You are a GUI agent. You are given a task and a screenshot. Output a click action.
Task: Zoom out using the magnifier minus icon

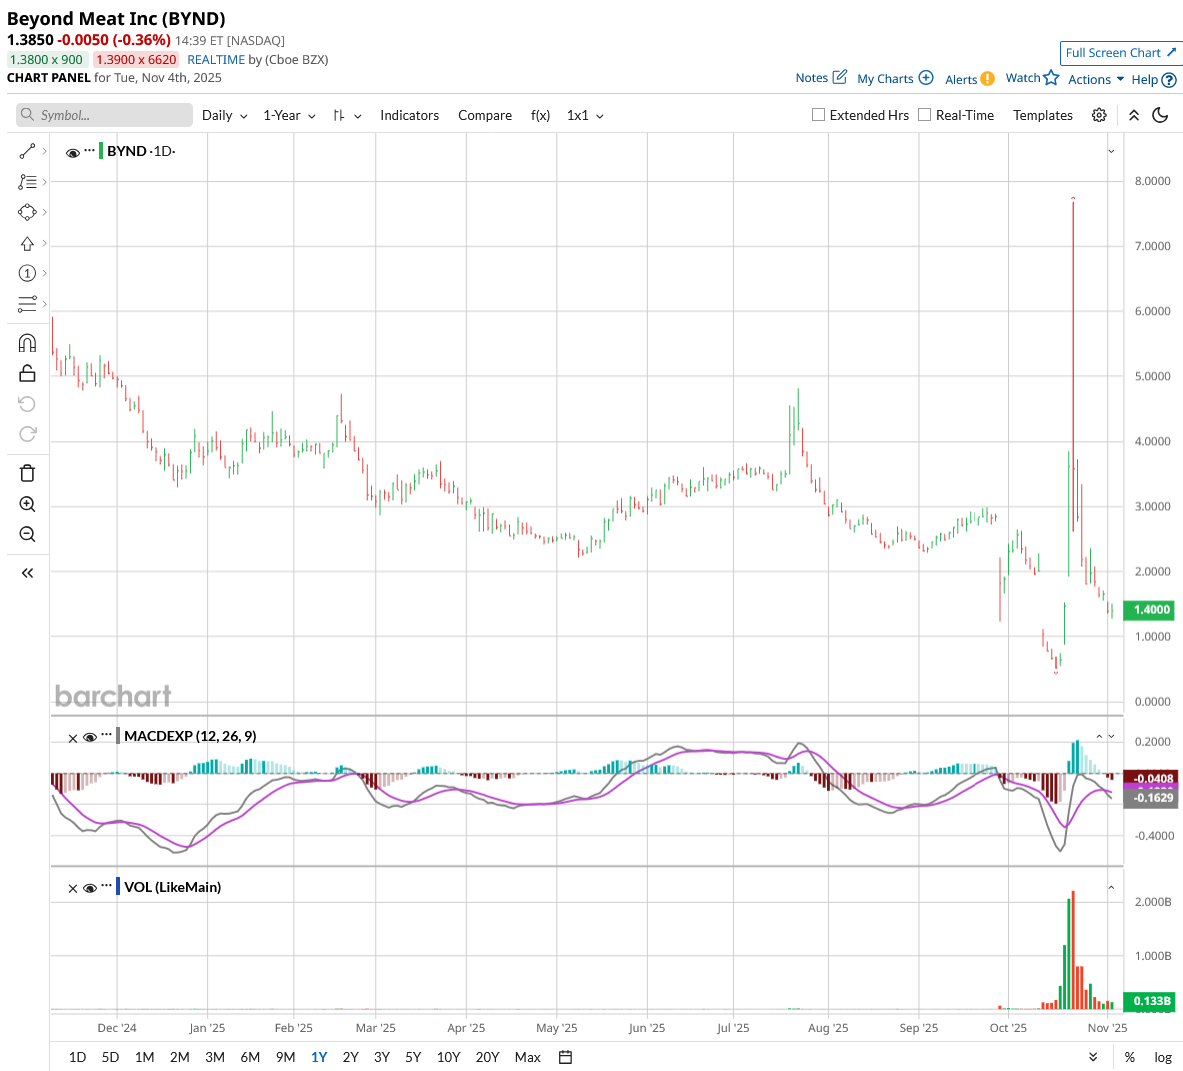[27, 534]
